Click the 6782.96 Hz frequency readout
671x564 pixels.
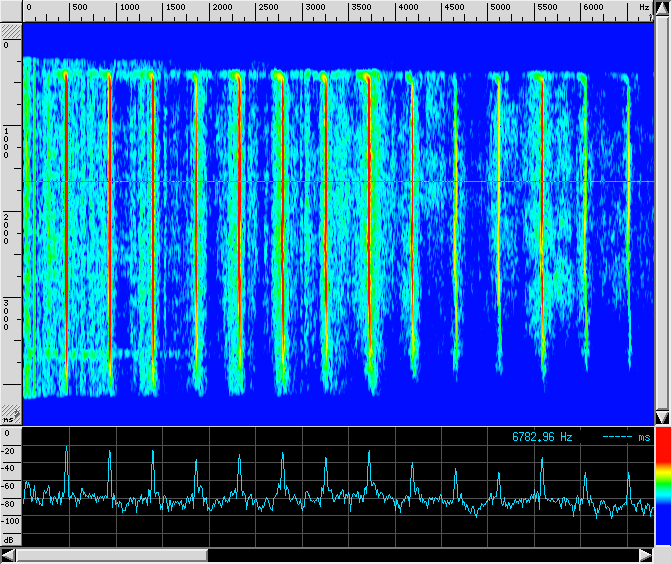[x=543, y=437]
